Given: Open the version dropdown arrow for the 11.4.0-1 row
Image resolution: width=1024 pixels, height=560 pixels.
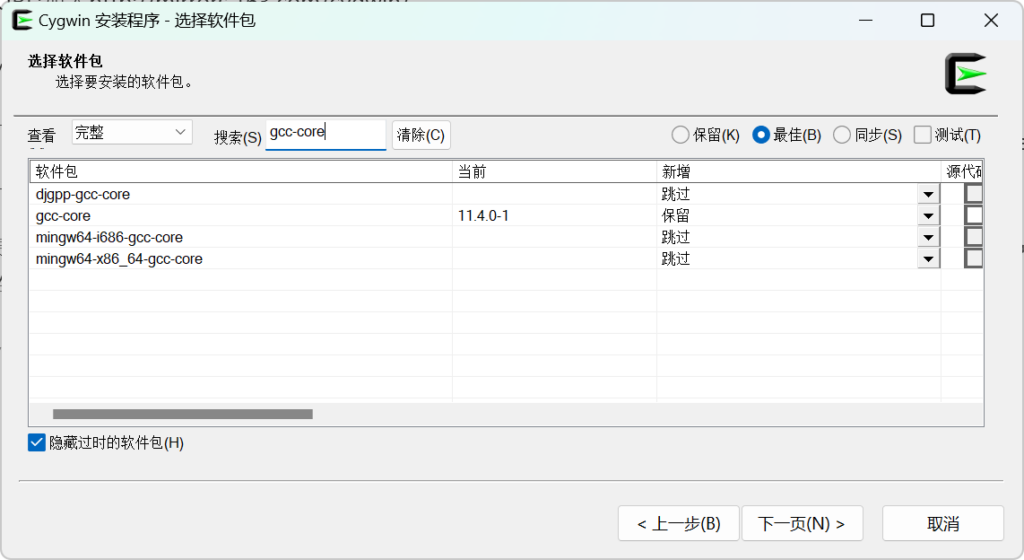Looking at the screenshot, I should click(x=928, y=216).
